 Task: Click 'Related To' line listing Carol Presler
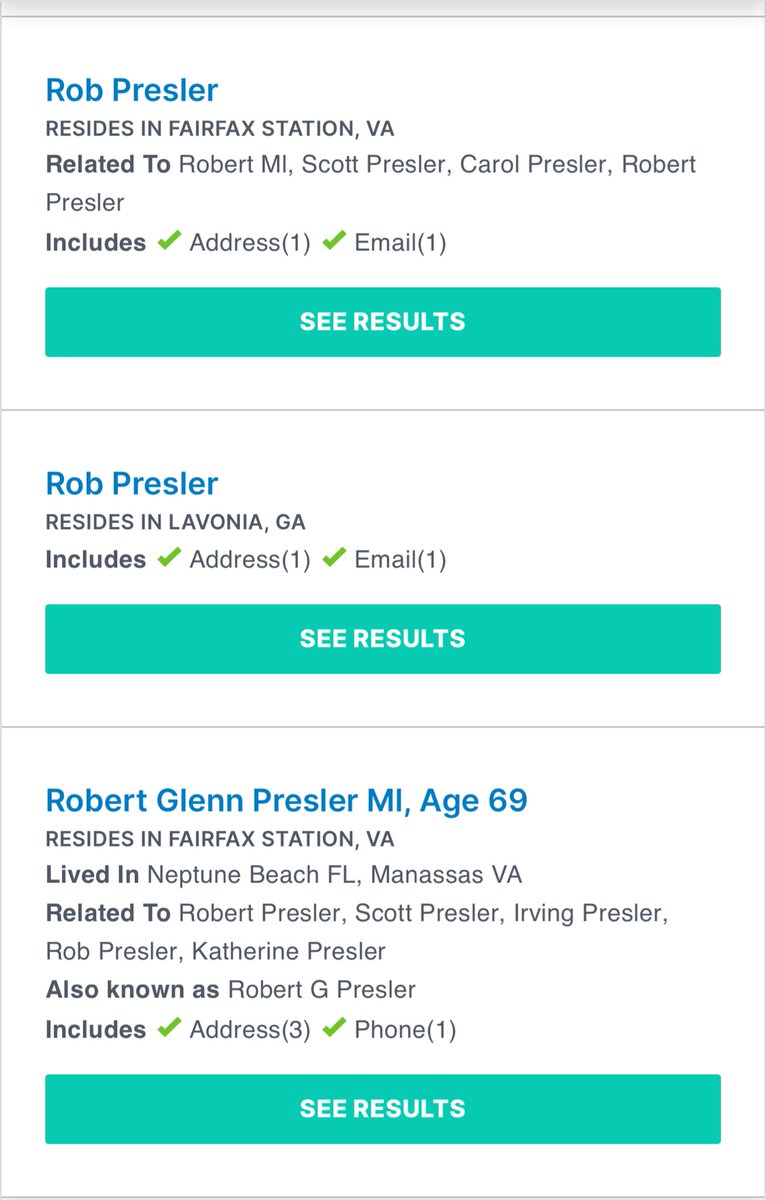coord(370,165)
